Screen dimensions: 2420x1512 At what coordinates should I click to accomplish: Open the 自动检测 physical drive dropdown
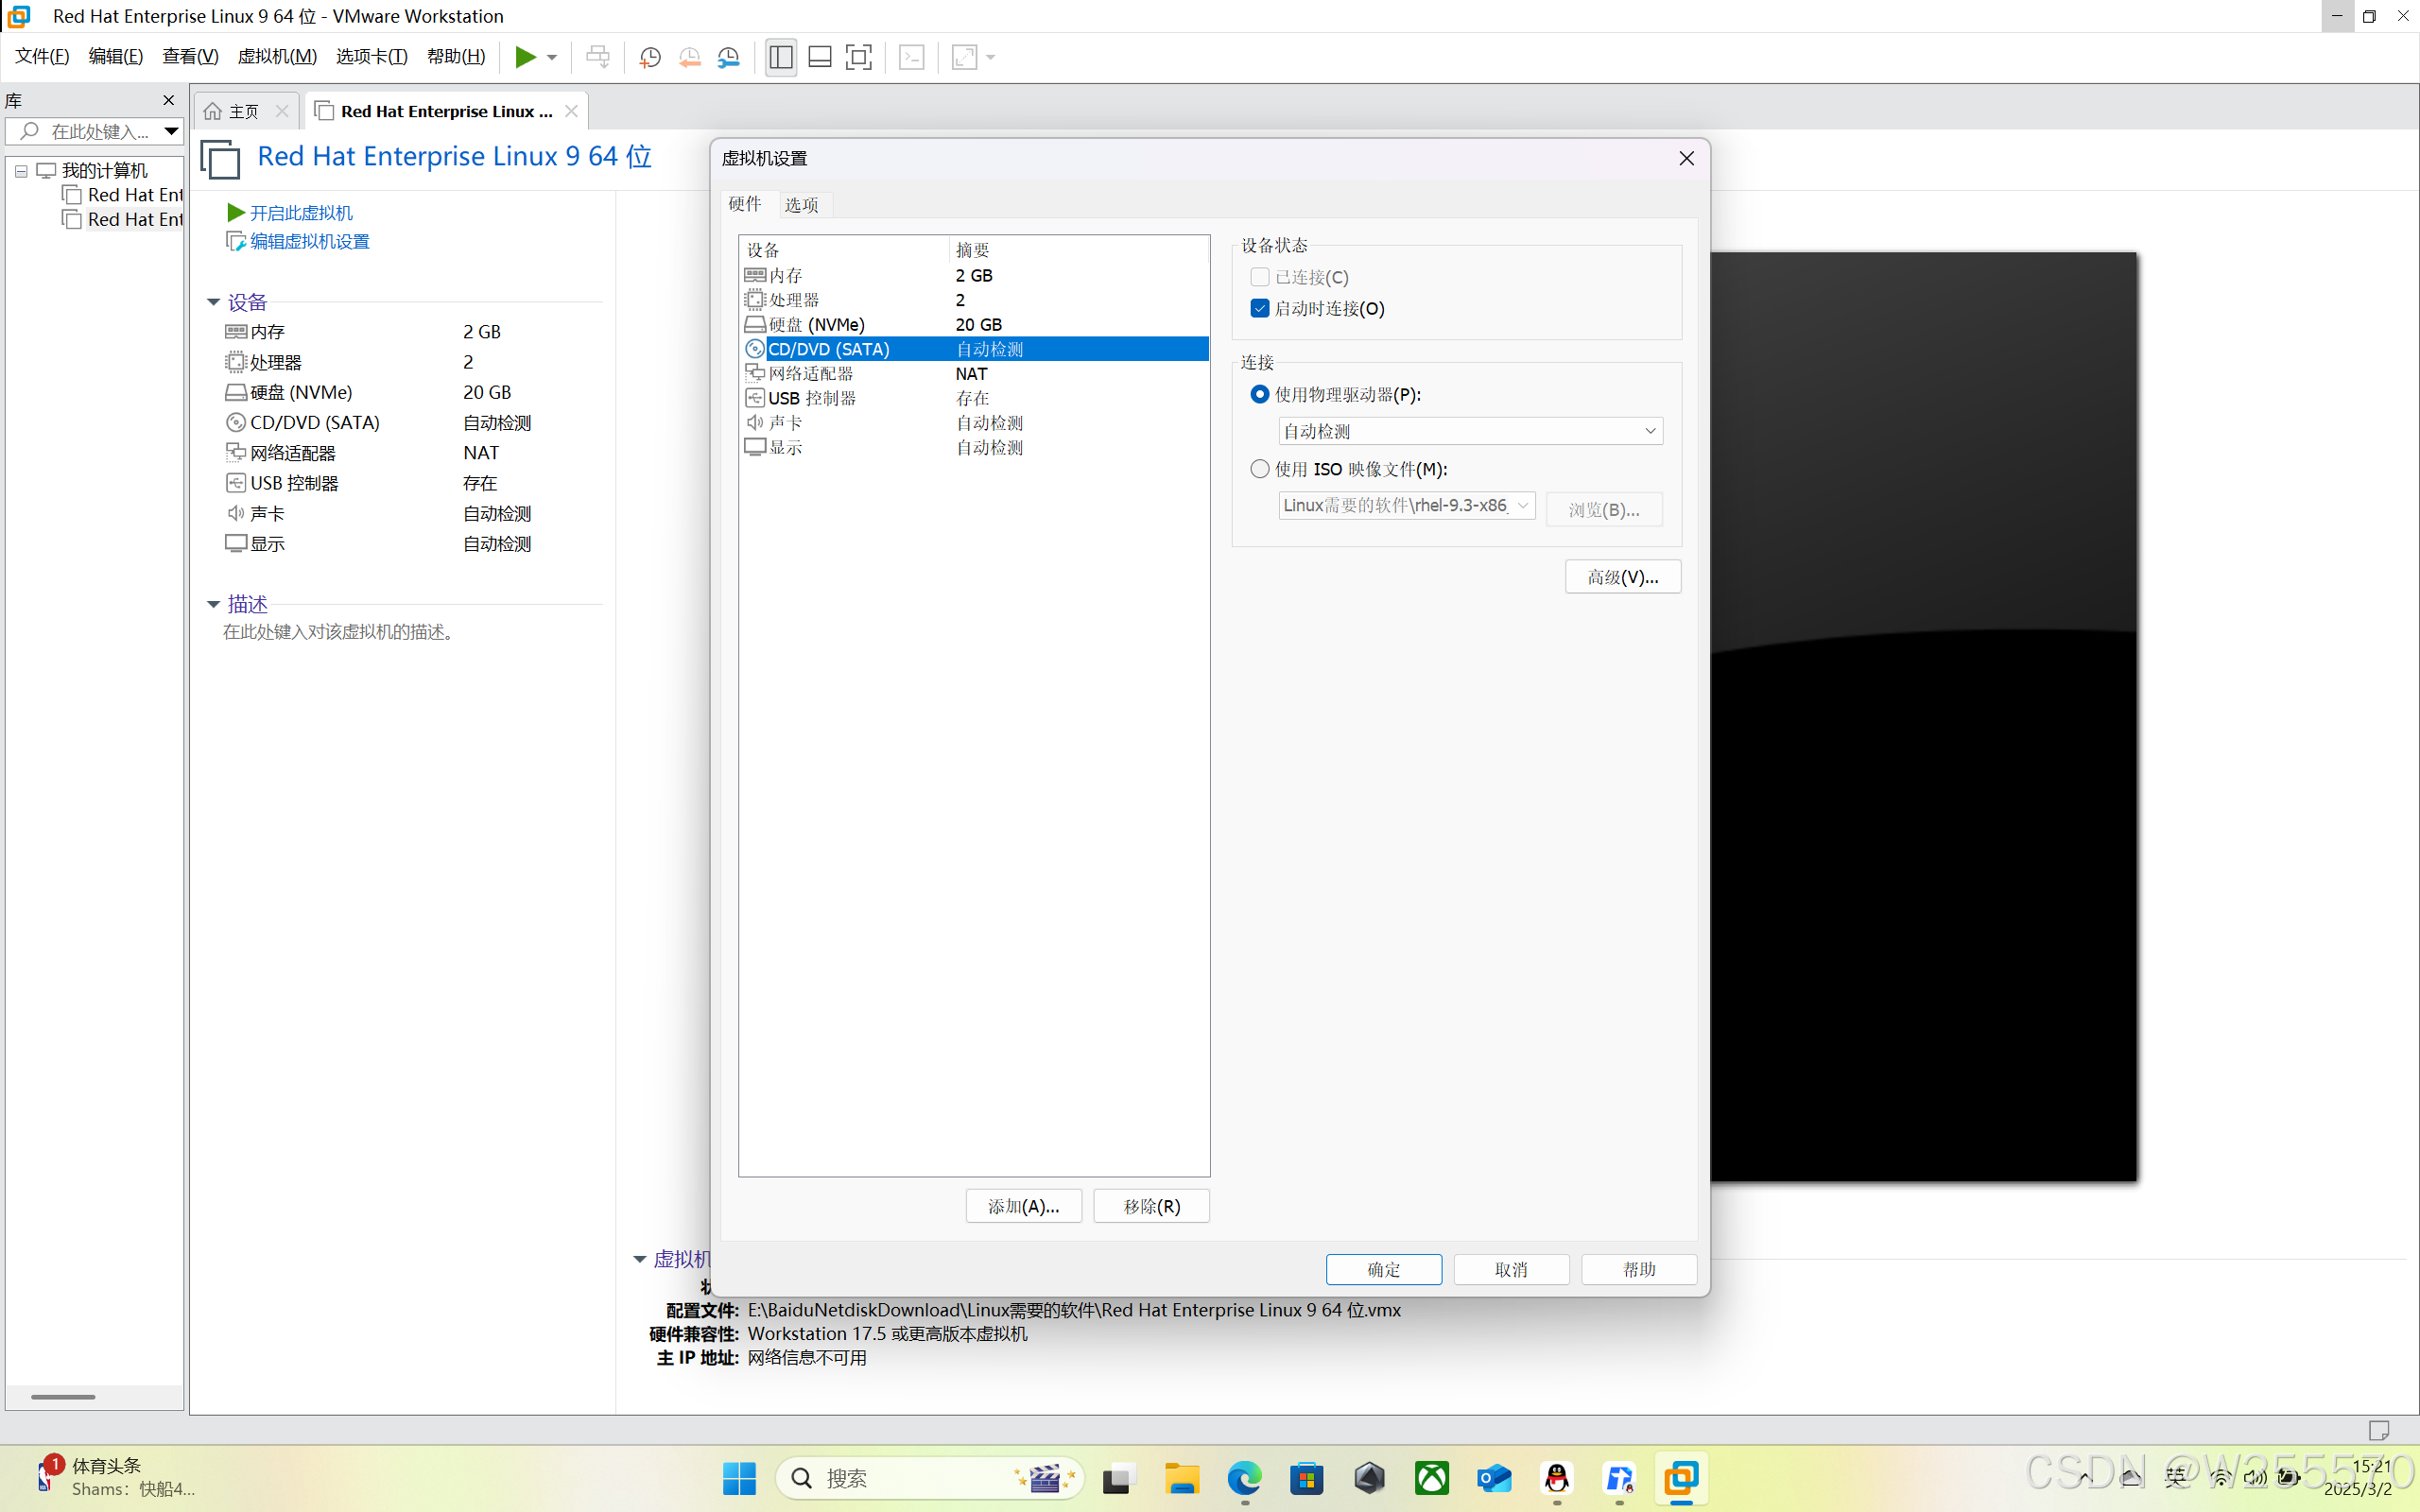[x=1470, y=431]
